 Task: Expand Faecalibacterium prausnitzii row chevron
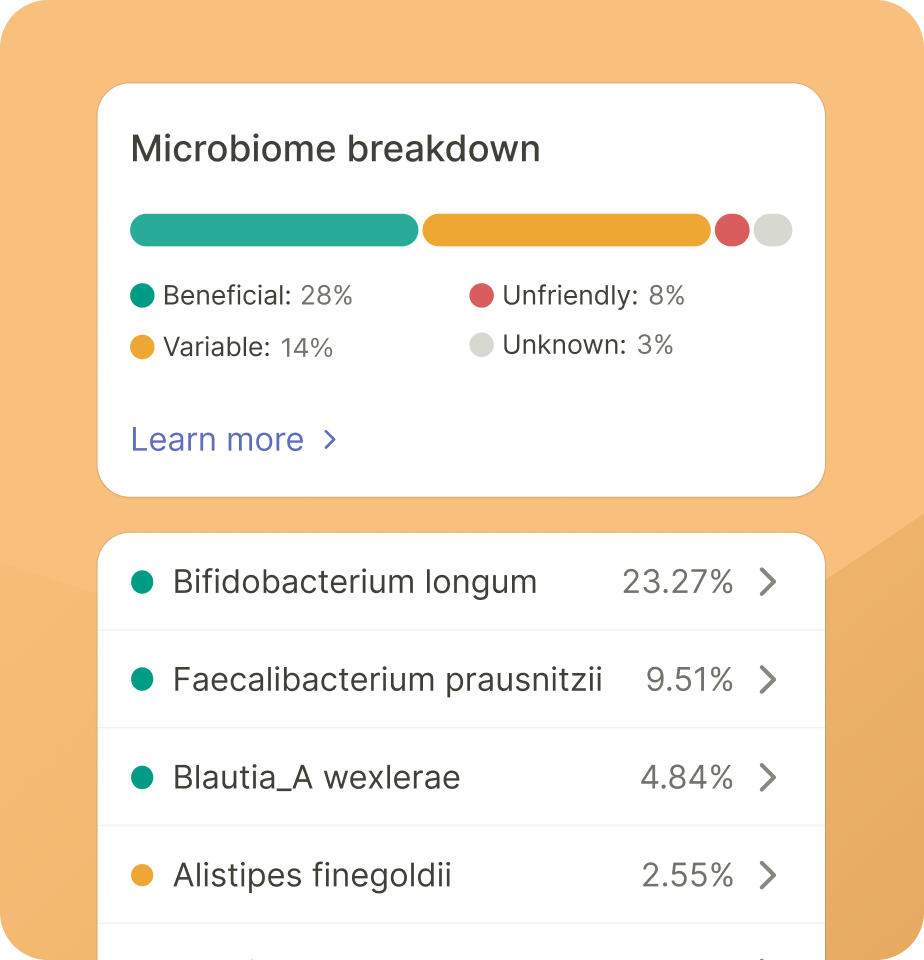click(x=768, y=680)
